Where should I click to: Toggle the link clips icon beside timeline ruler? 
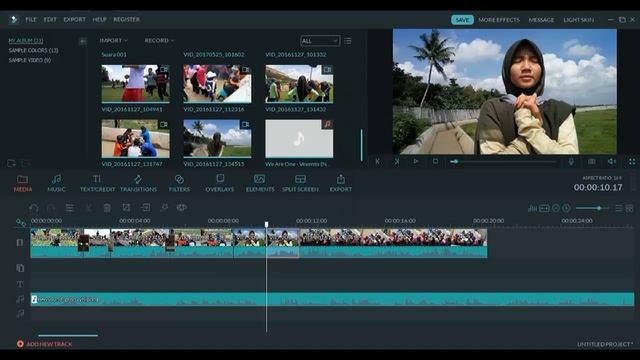pos(21,222)
